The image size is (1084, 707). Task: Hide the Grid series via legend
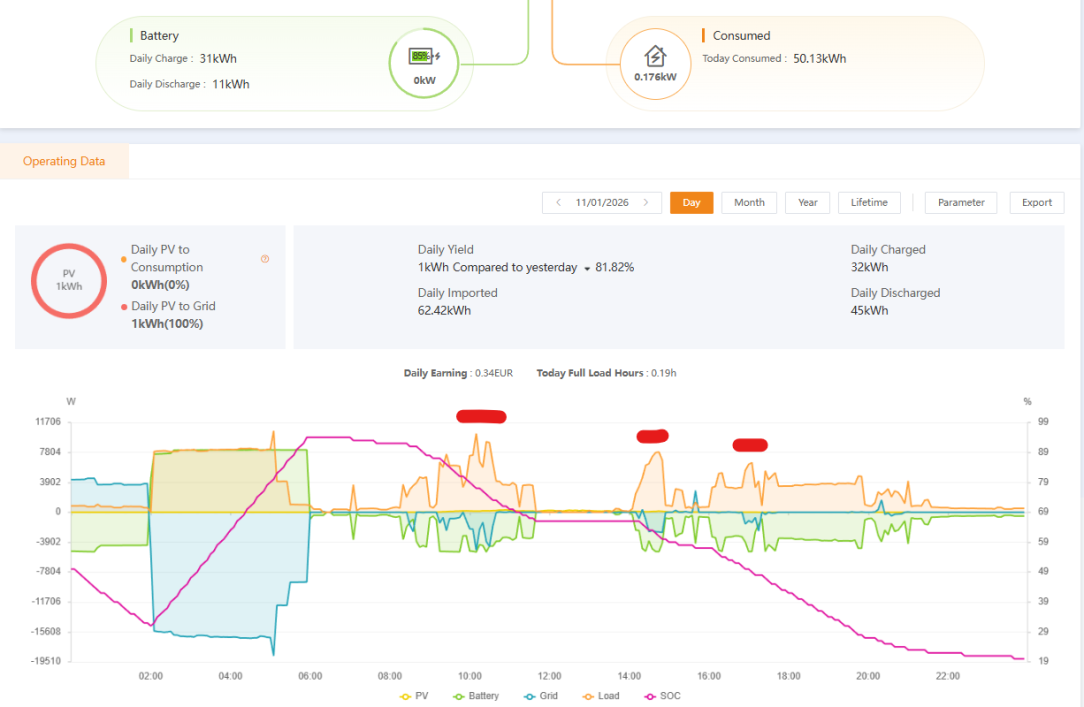pyautogui.click(x=541, y=696)
